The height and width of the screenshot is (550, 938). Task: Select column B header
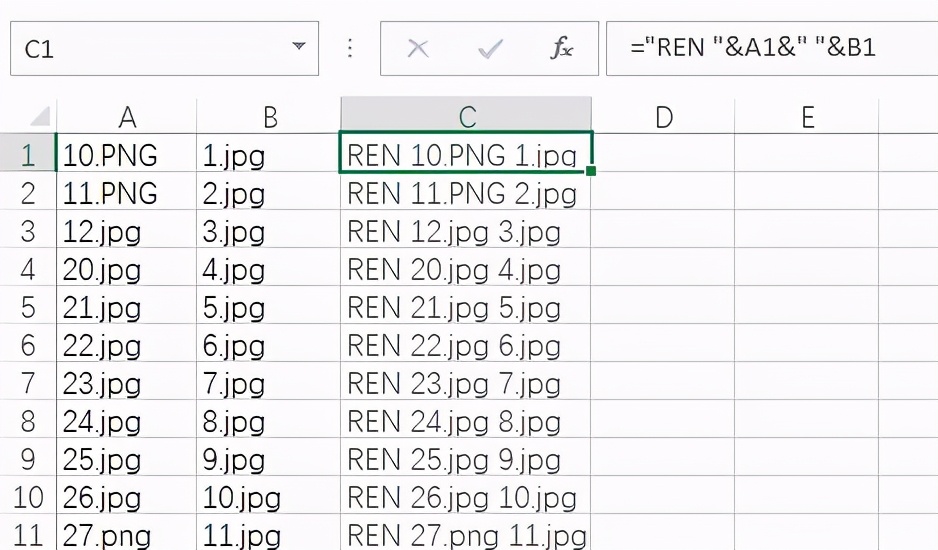click(x=269, y=117)
